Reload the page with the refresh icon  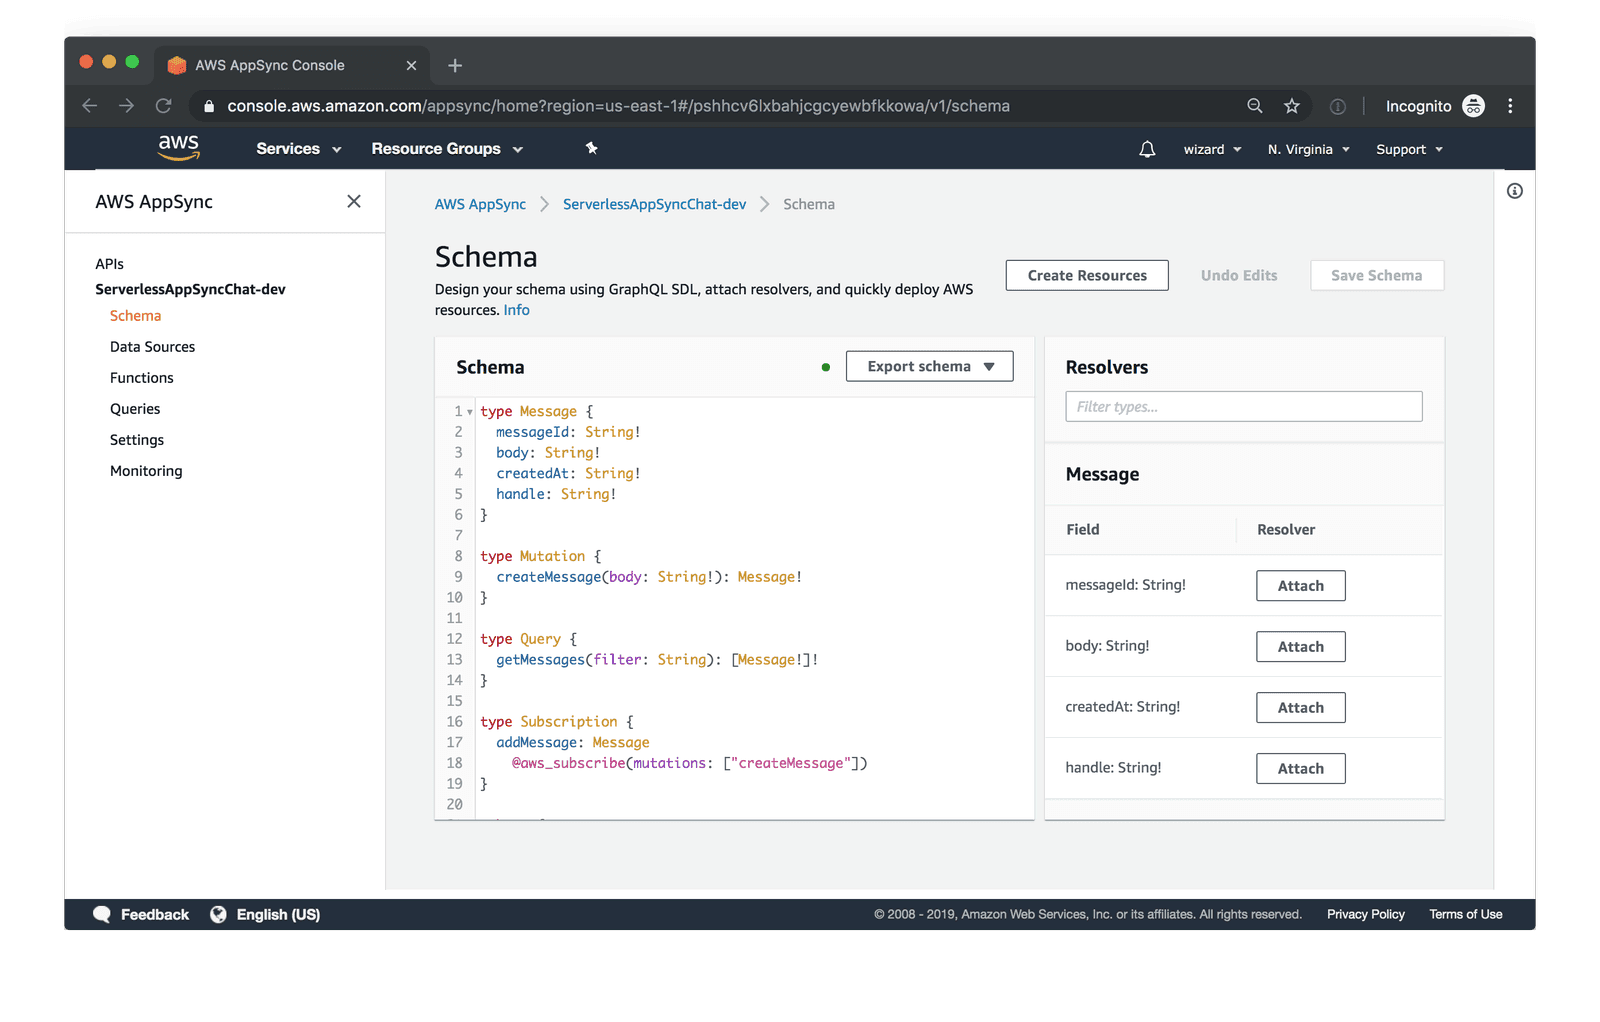tap(164, 106)
